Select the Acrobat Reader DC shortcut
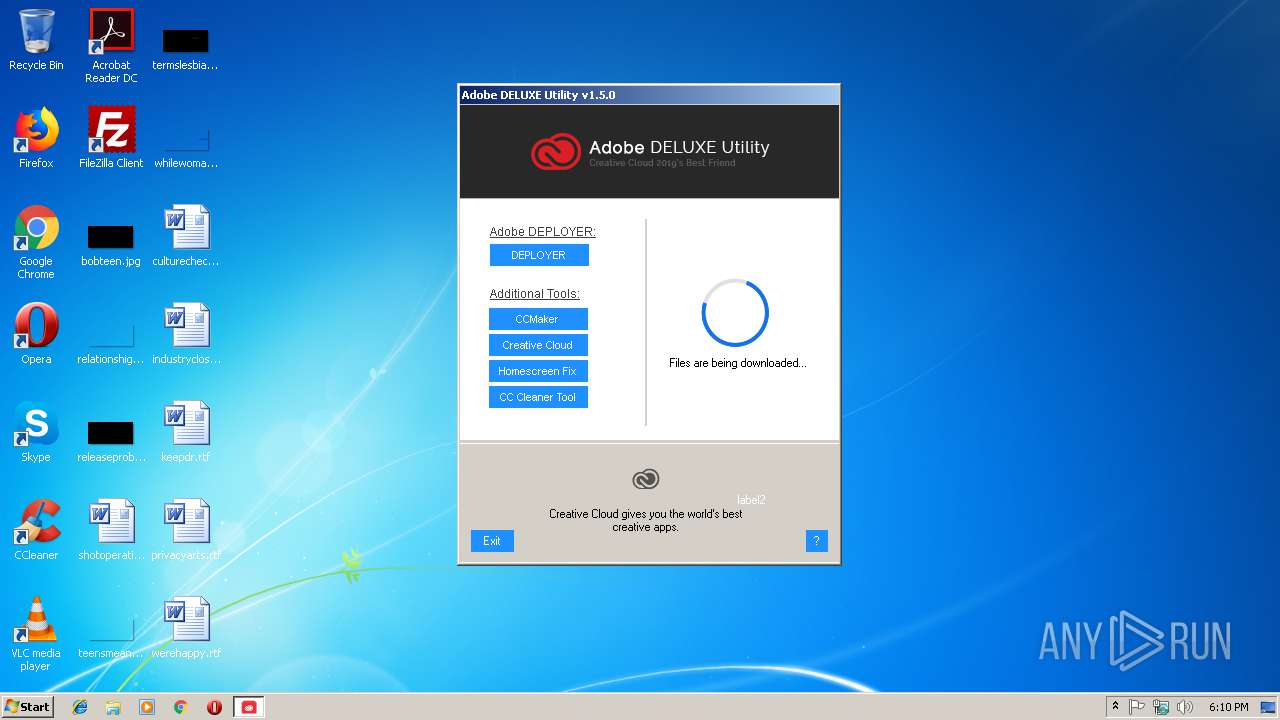 (111, 47)
